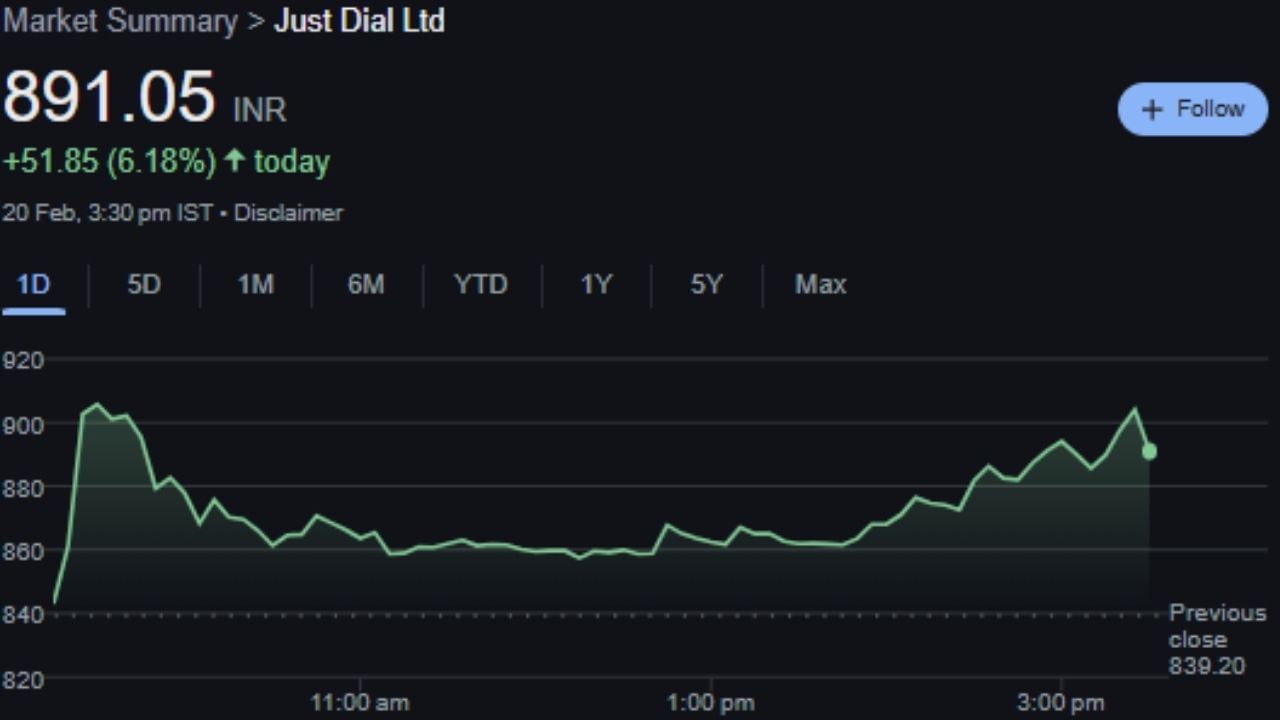Click the 900 y-axis label

[23, 425]
